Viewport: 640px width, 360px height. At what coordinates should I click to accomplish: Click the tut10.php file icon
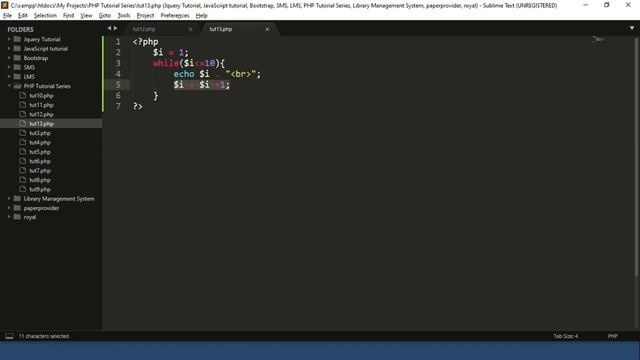click(x=22, y=95)
